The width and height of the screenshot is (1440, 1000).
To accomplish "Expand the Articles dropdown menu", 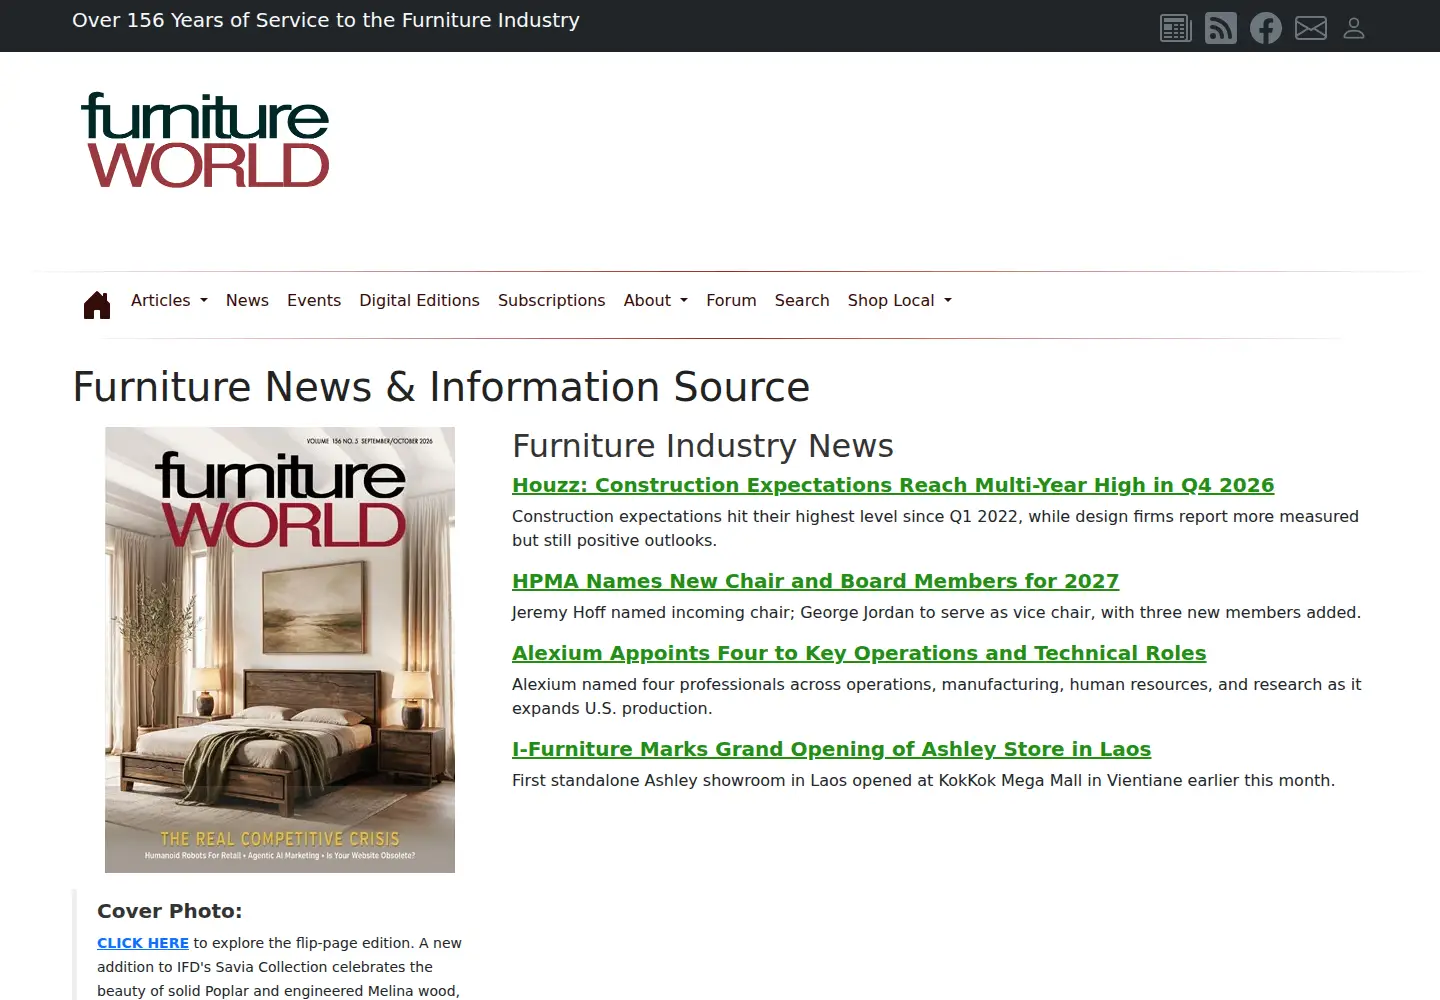I will click(x=169, y=300).
